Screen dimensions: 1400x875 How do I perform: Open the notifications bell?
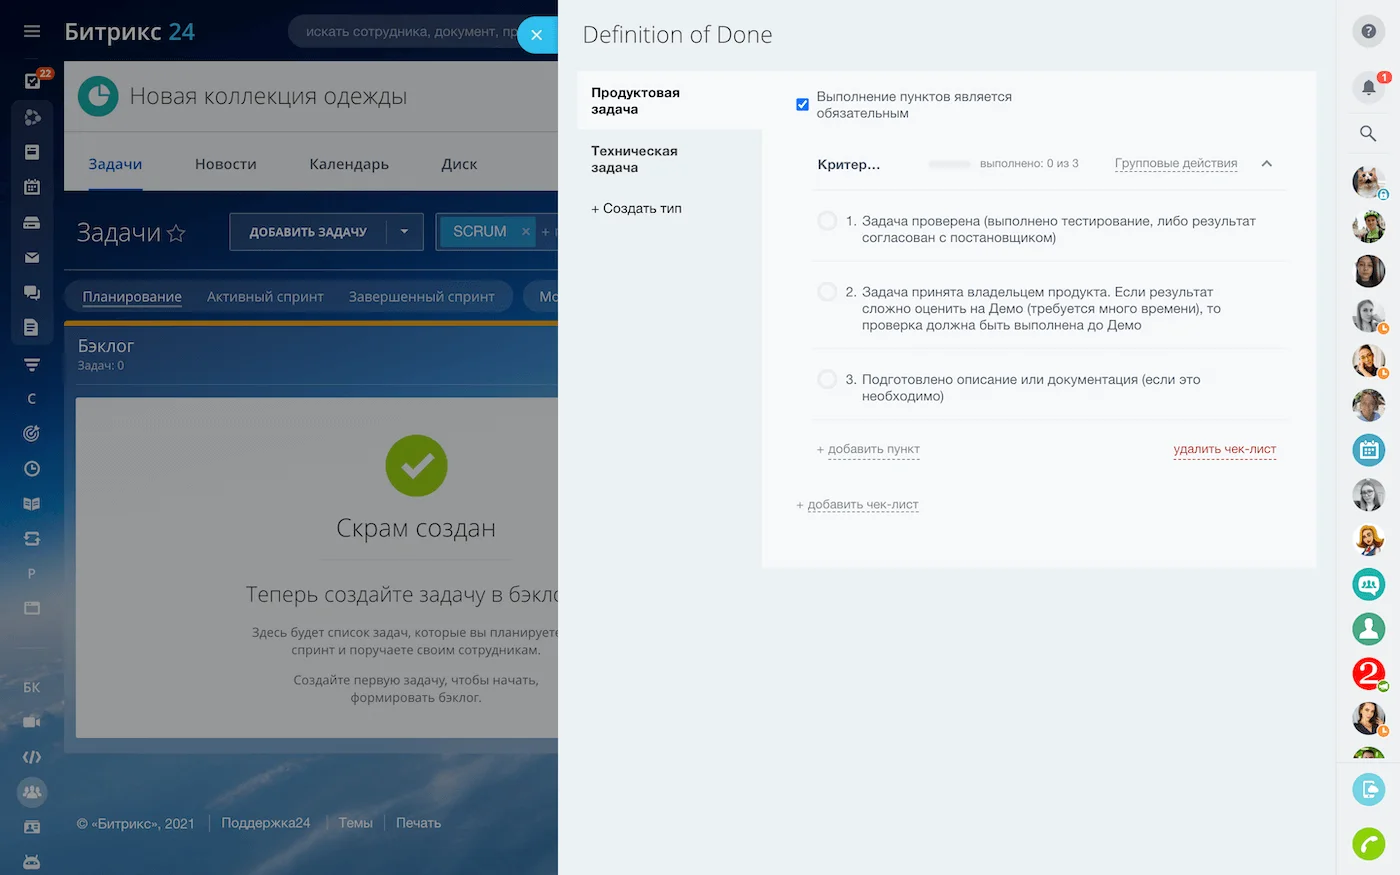pyautogui.click(x=1368, y=87)
